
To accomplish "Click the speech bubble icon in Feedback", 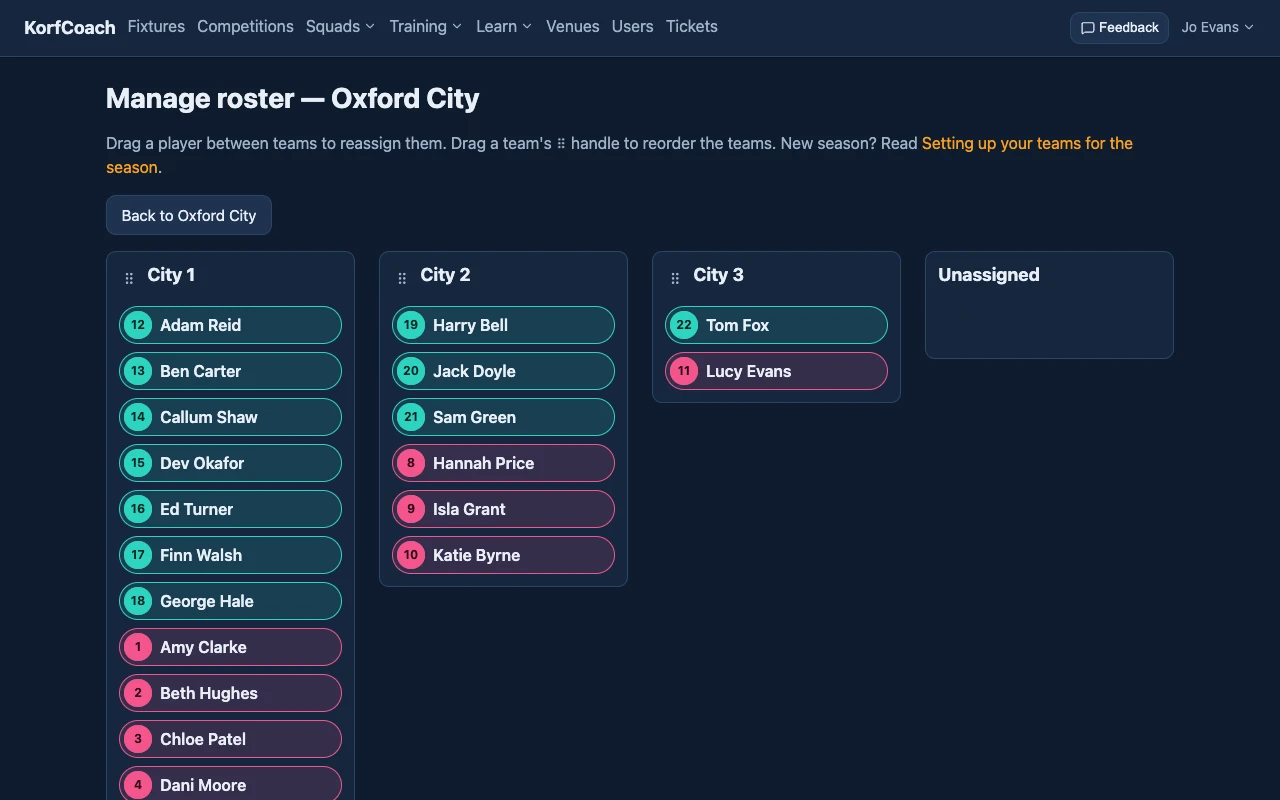I will 1088,28.
